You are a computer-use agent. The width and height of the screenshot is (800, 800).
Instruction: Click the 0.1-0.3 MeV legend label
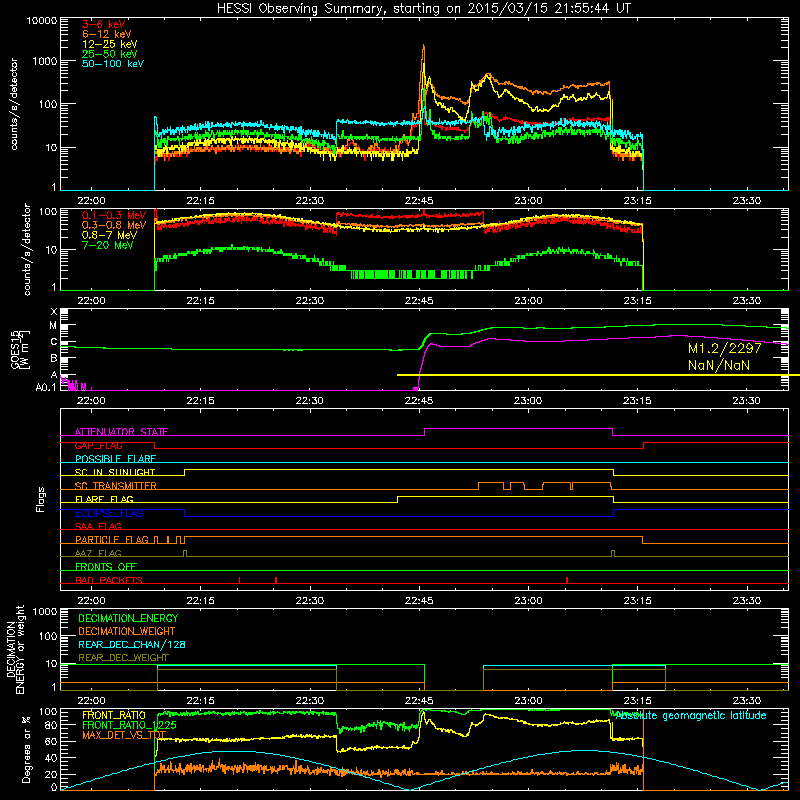pos(114,215)
